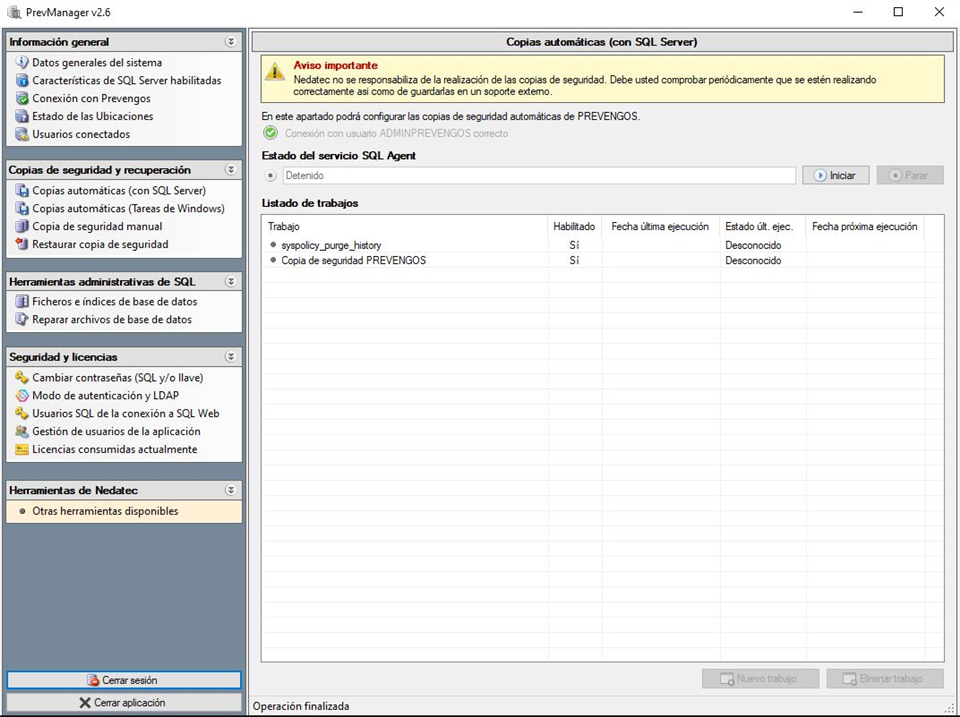
Task: Start the SQL Agent service with Iniciar
Action: click(x=835, y=175)
